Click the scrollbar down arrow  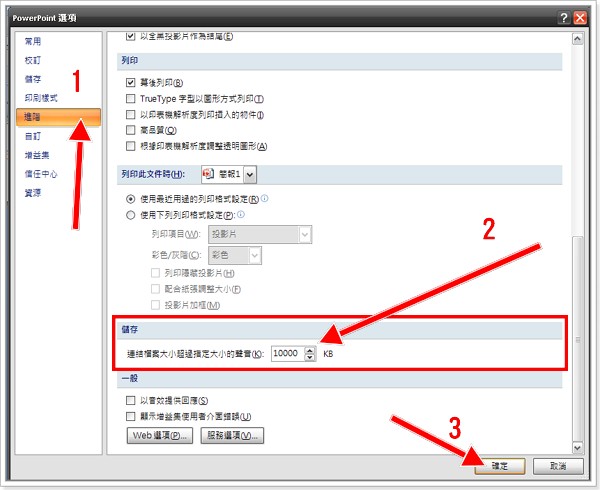click(577, 447)
